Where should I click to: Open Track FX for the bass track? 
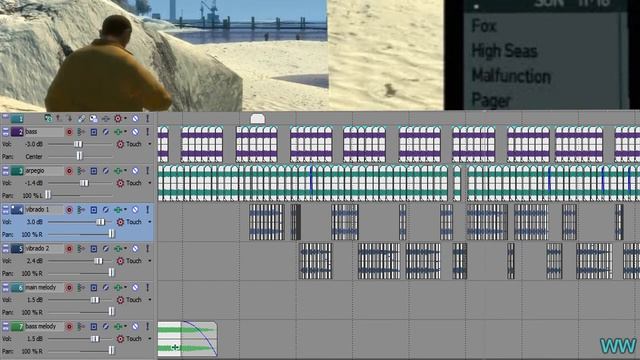pyautogui.click(x=118, y=132)
